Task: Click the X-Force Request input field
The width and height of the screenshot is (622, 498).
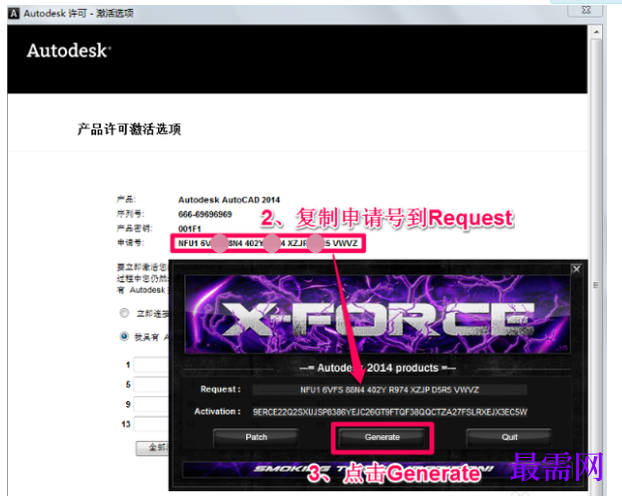Action: click(x=390, y=390)
